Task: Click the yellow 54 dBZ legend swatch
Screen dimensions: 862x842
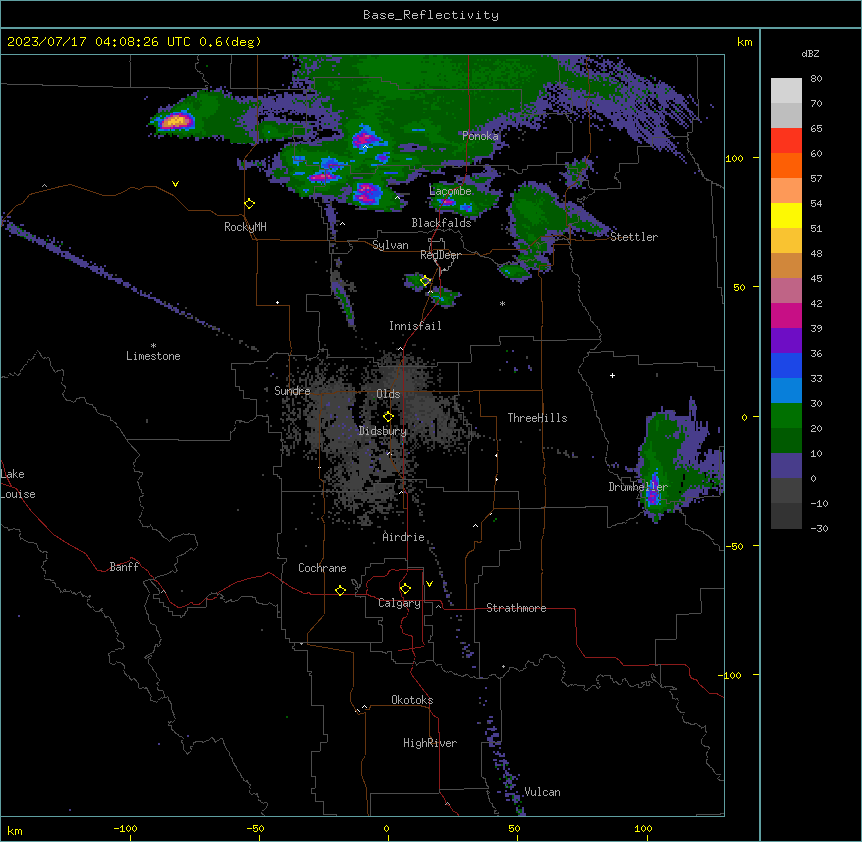Action: click(x=786, y=215)
